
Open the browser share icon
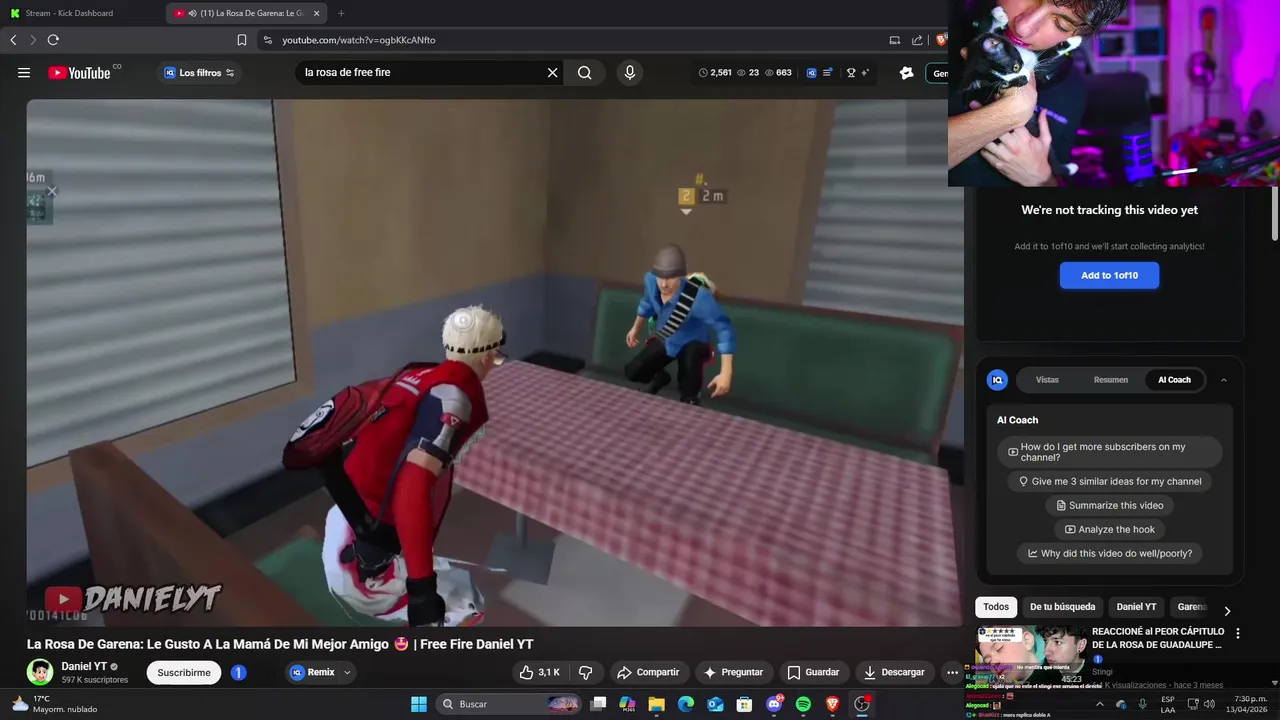click(917, 40)
